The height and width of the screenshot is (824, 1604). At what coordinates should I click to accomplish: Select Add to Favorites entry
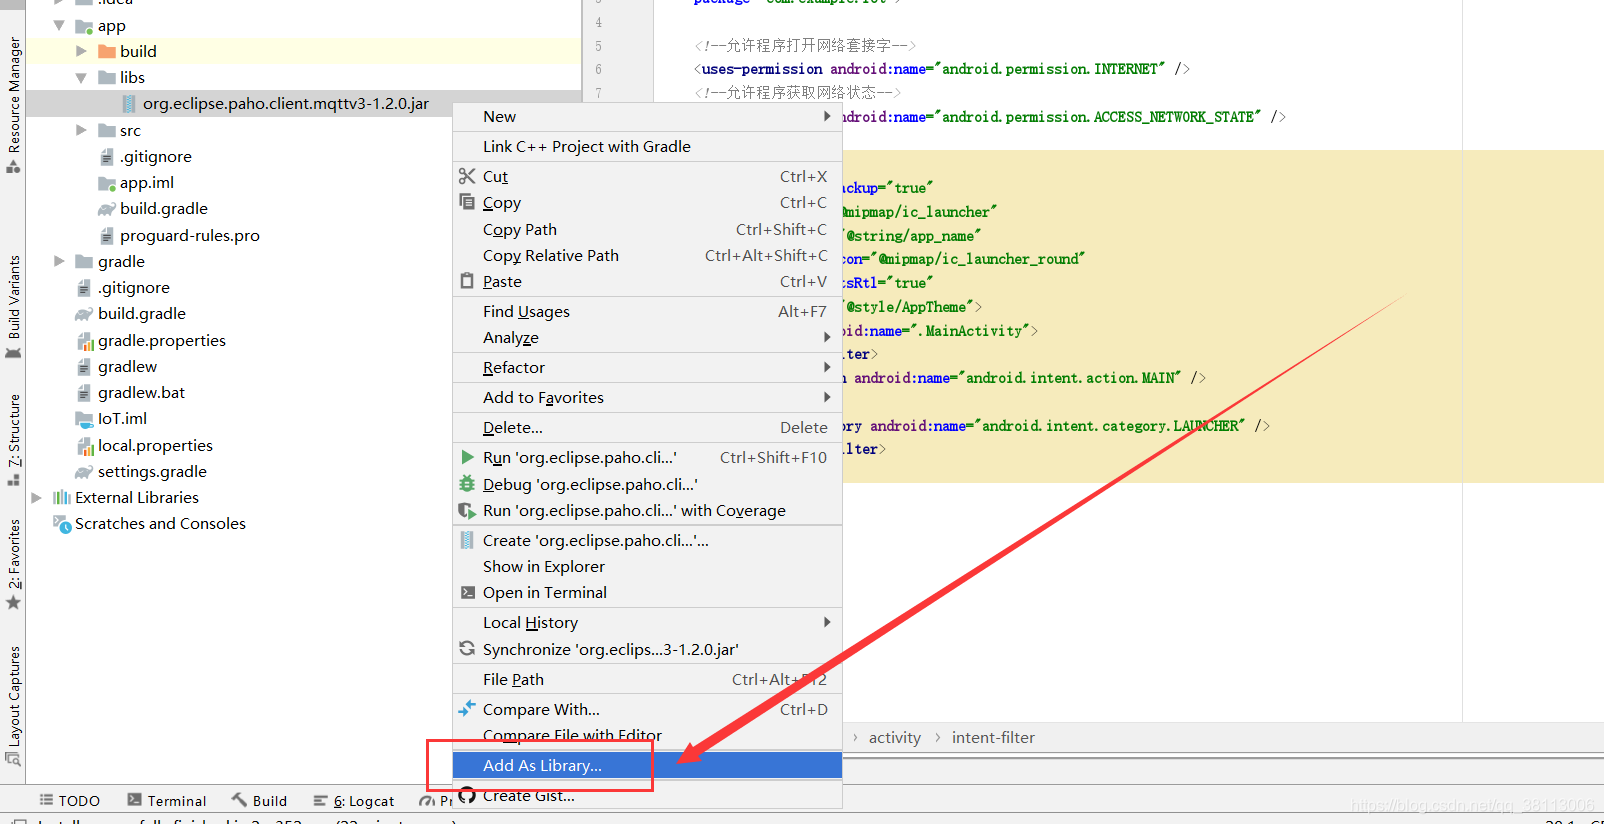click(x=647, y=397)
